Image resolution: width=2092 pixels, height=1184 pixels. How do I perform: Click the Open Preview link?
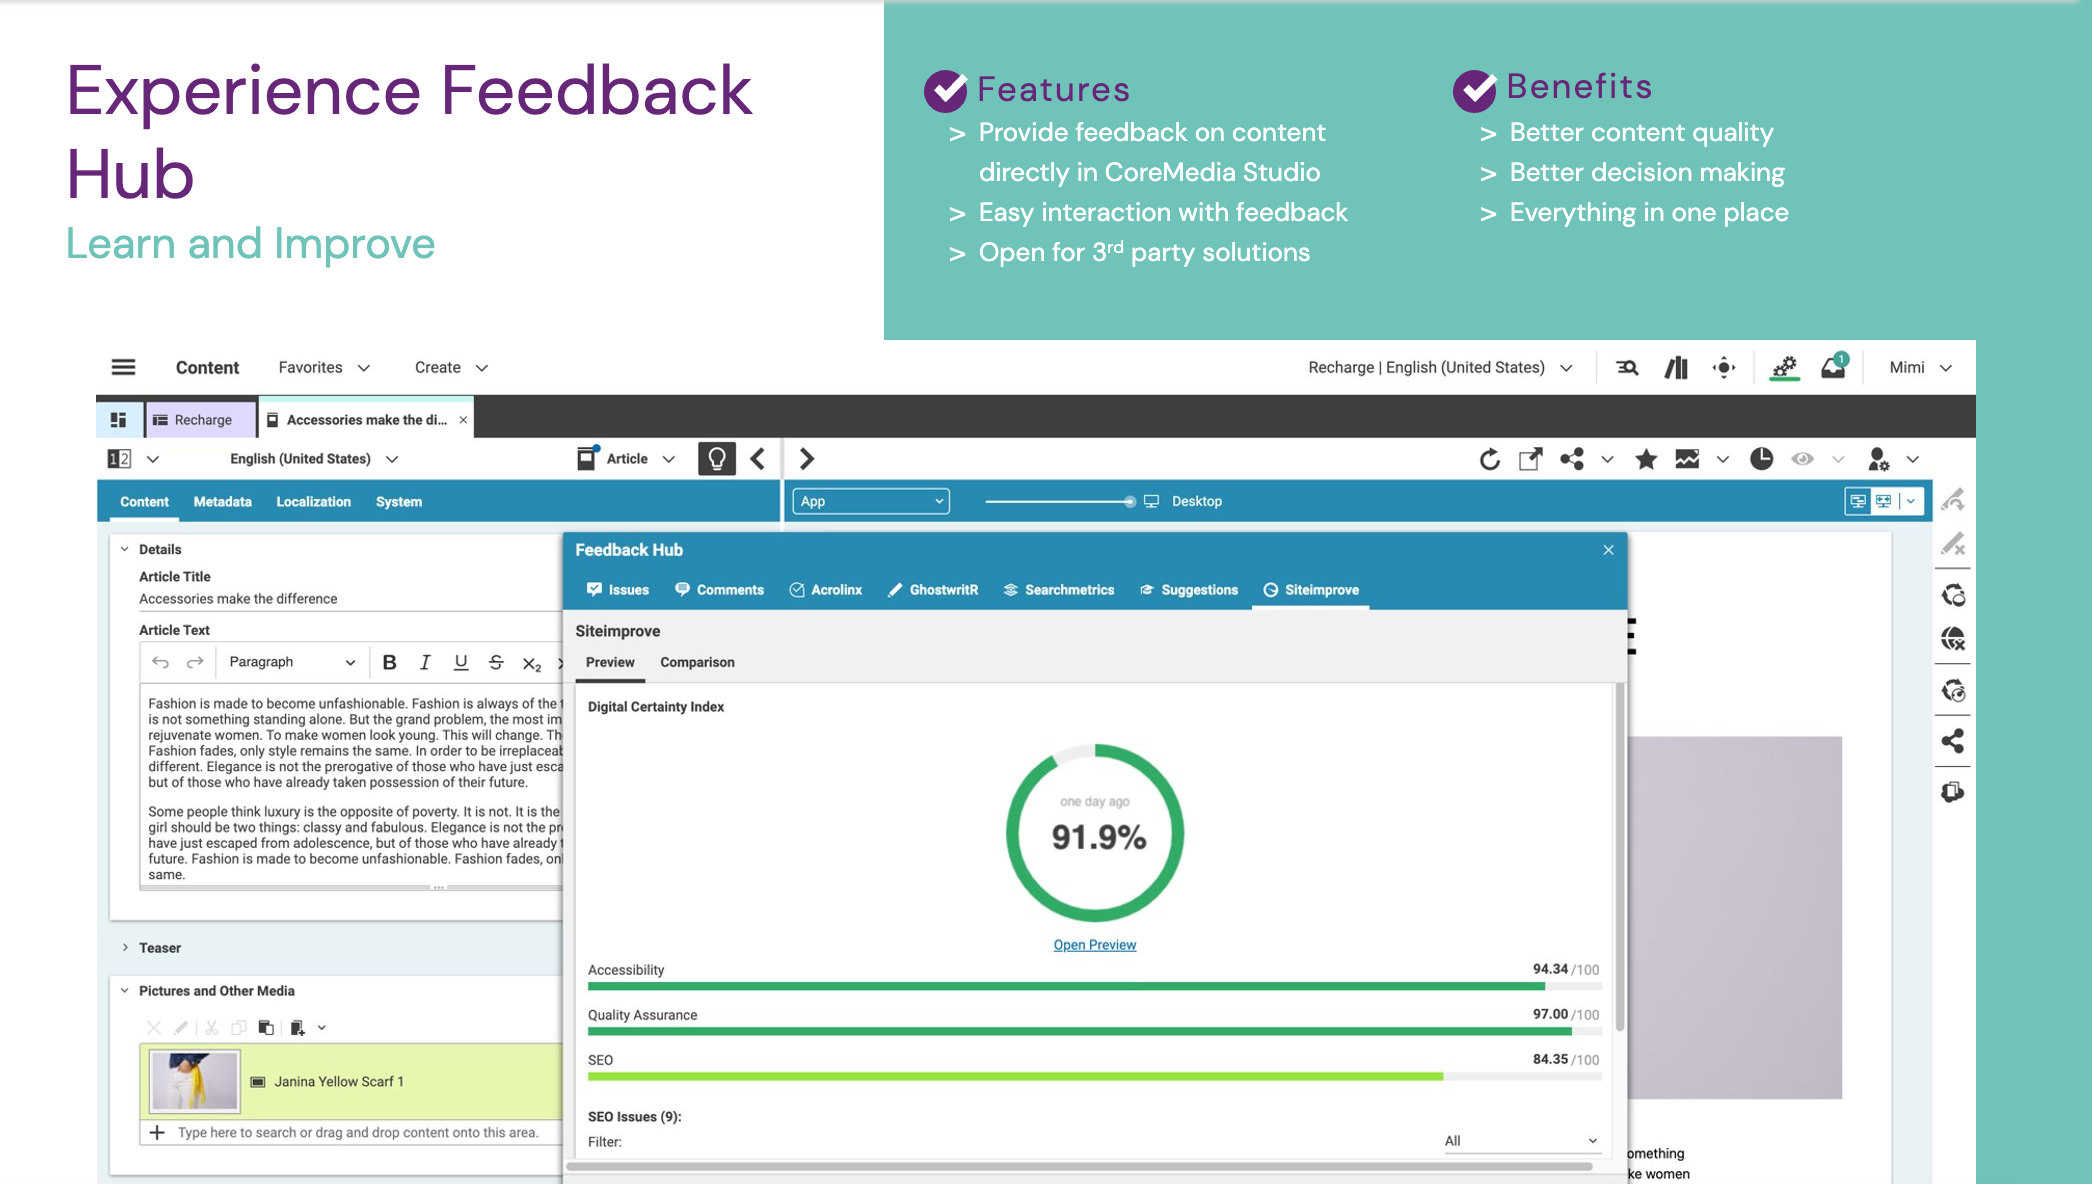1094,945
